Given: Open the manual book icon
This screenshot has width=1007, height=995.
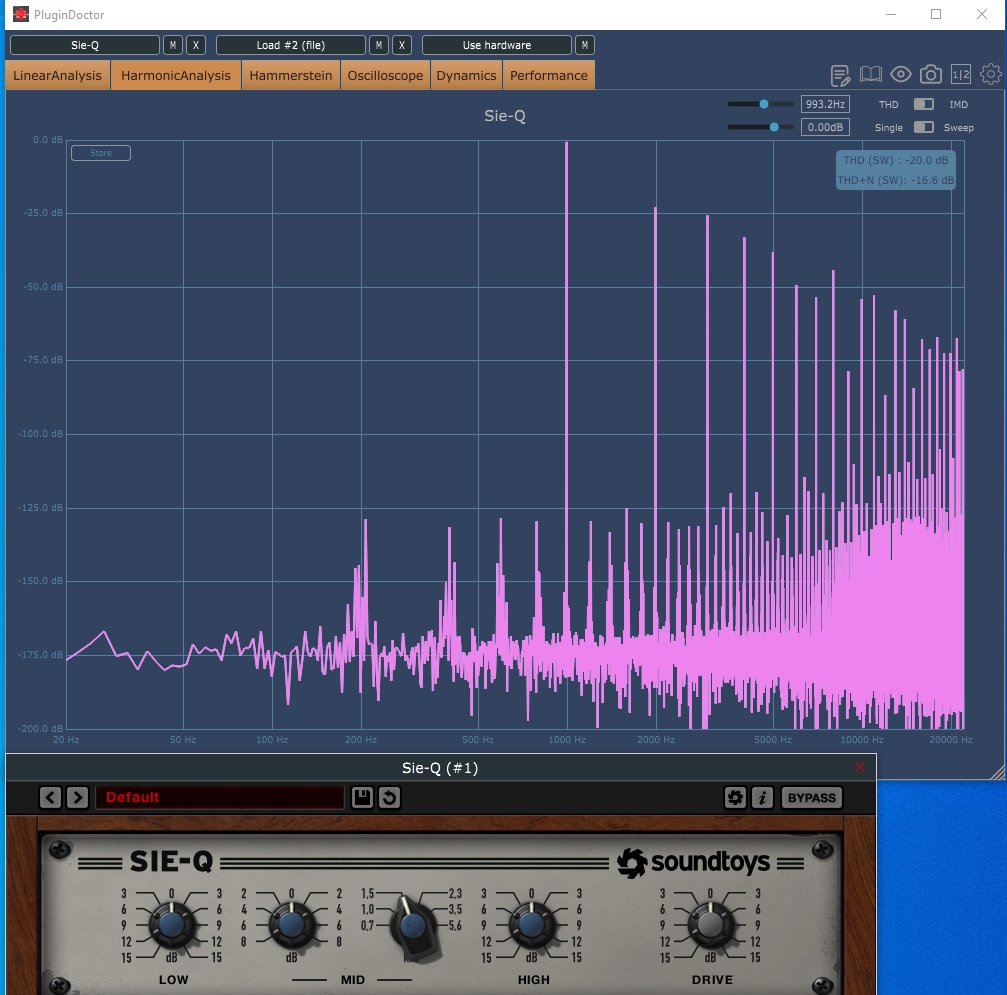Looking at the screenshot, I should tap(870, 75).
